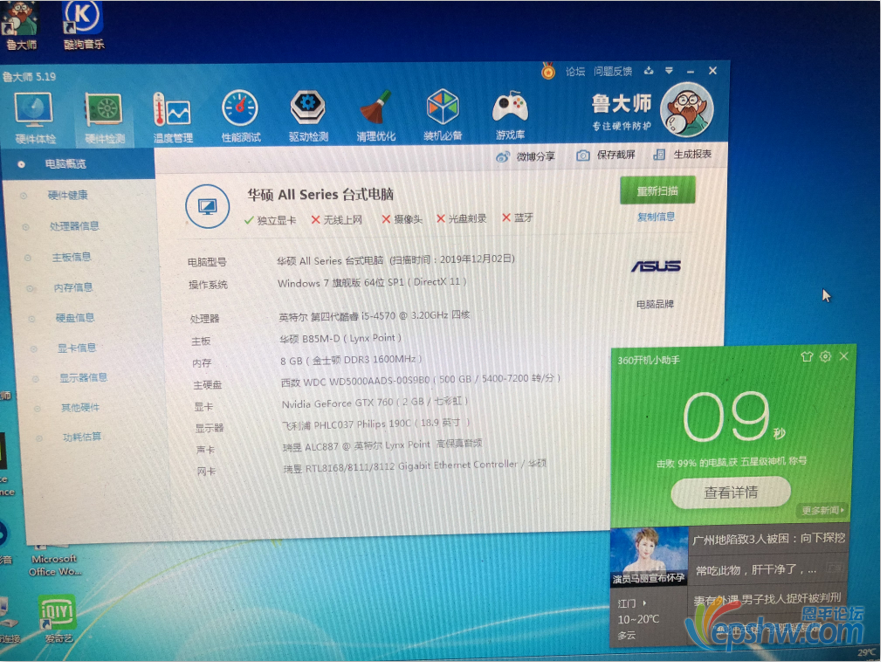Click 华硕 B85M-D motherboard text
This screenshot has width=881, height=662.
pos(340,338)
